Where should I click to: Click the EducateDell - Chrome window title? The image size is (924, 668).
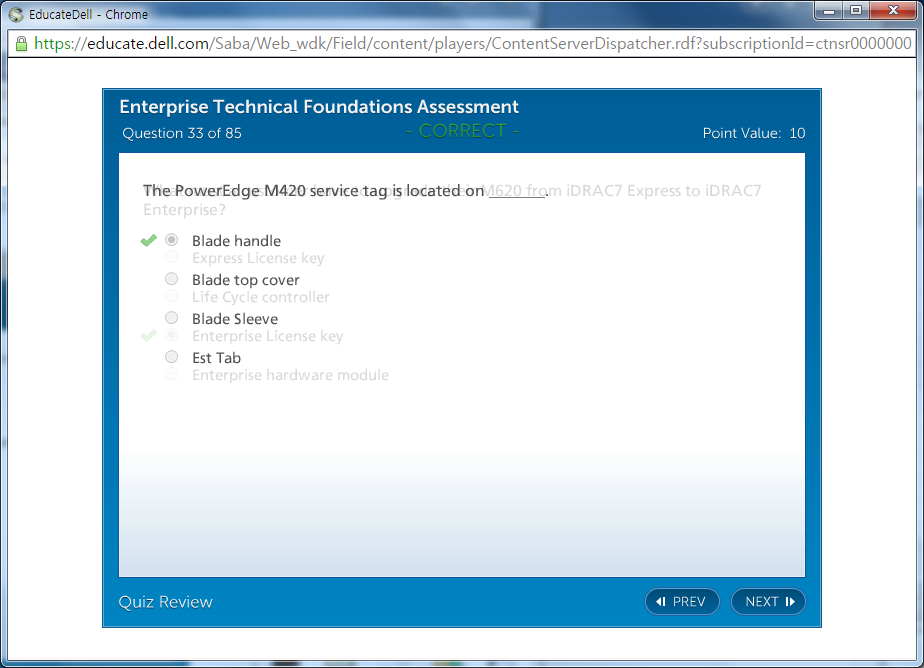click(88, 15)
